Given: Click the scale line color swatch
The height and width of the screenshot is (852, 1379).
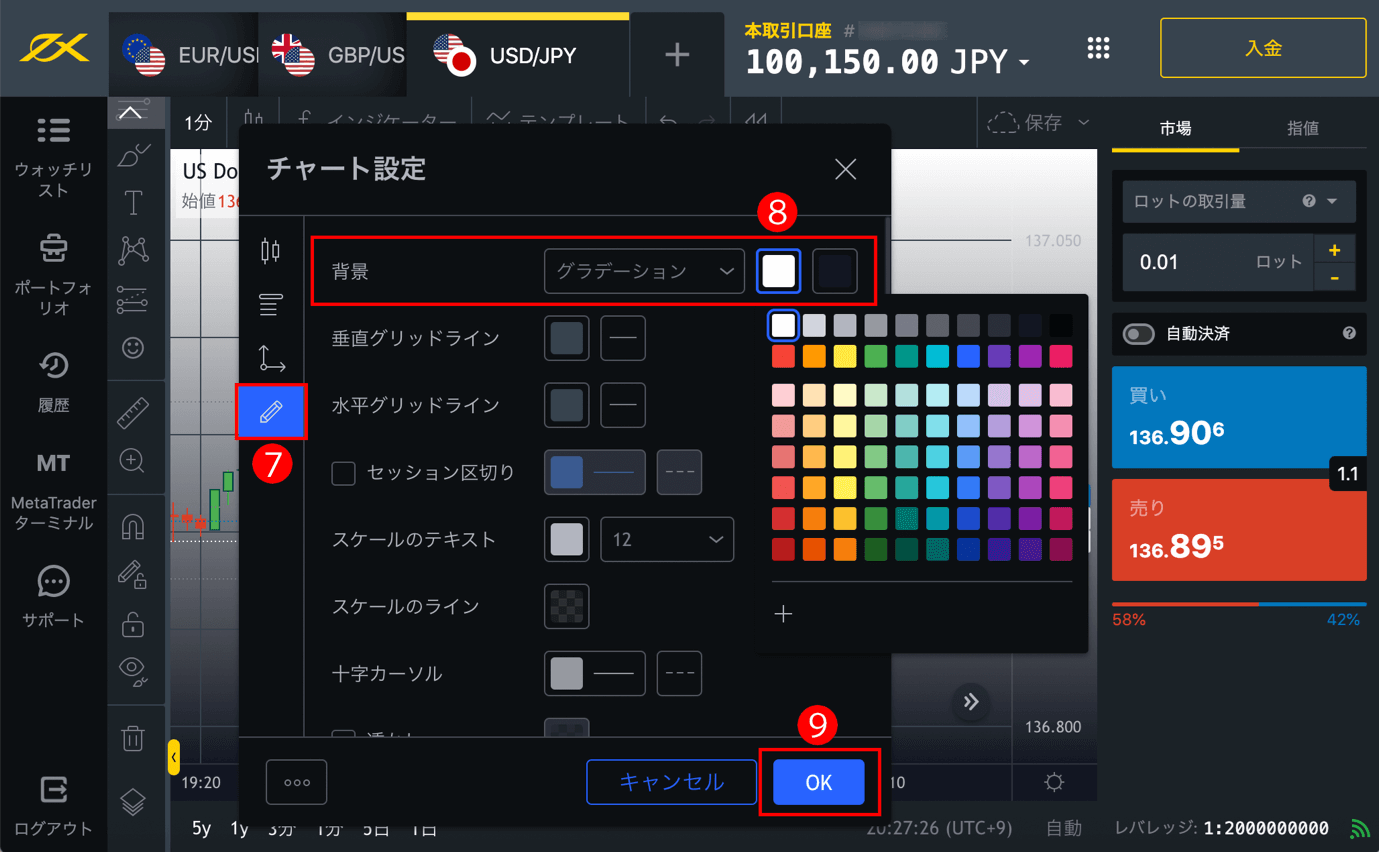Looking at the screenshot, I should click(566, 606).
